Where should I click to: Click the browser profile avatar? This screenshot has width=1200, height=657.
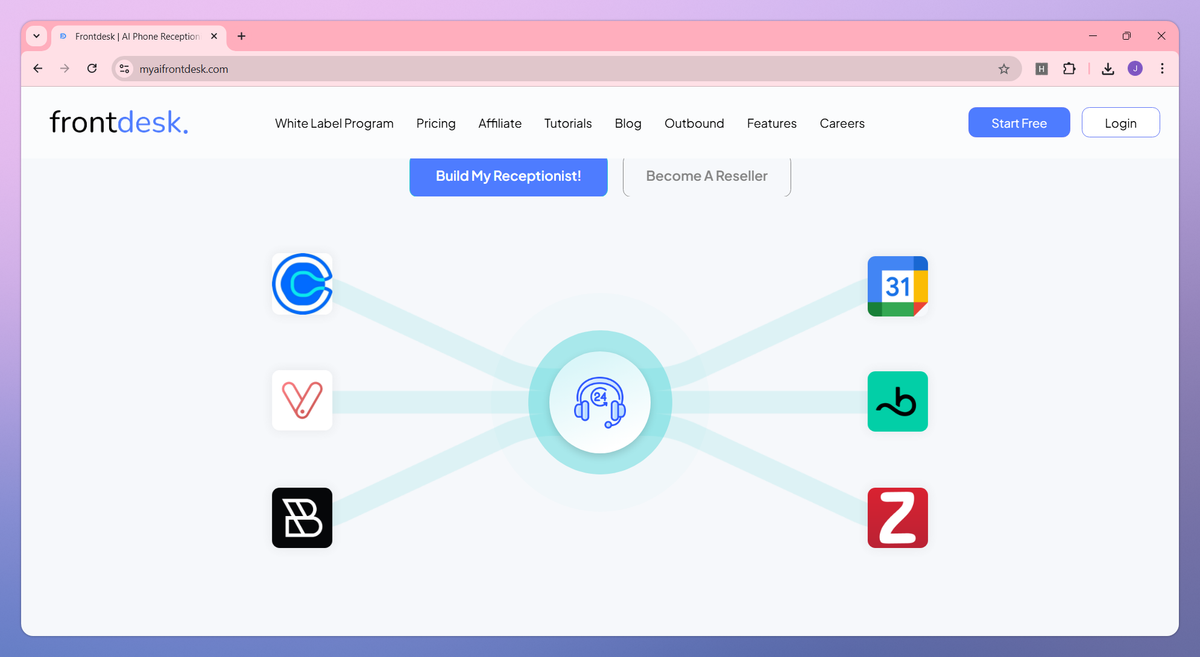click(1134, 69)
